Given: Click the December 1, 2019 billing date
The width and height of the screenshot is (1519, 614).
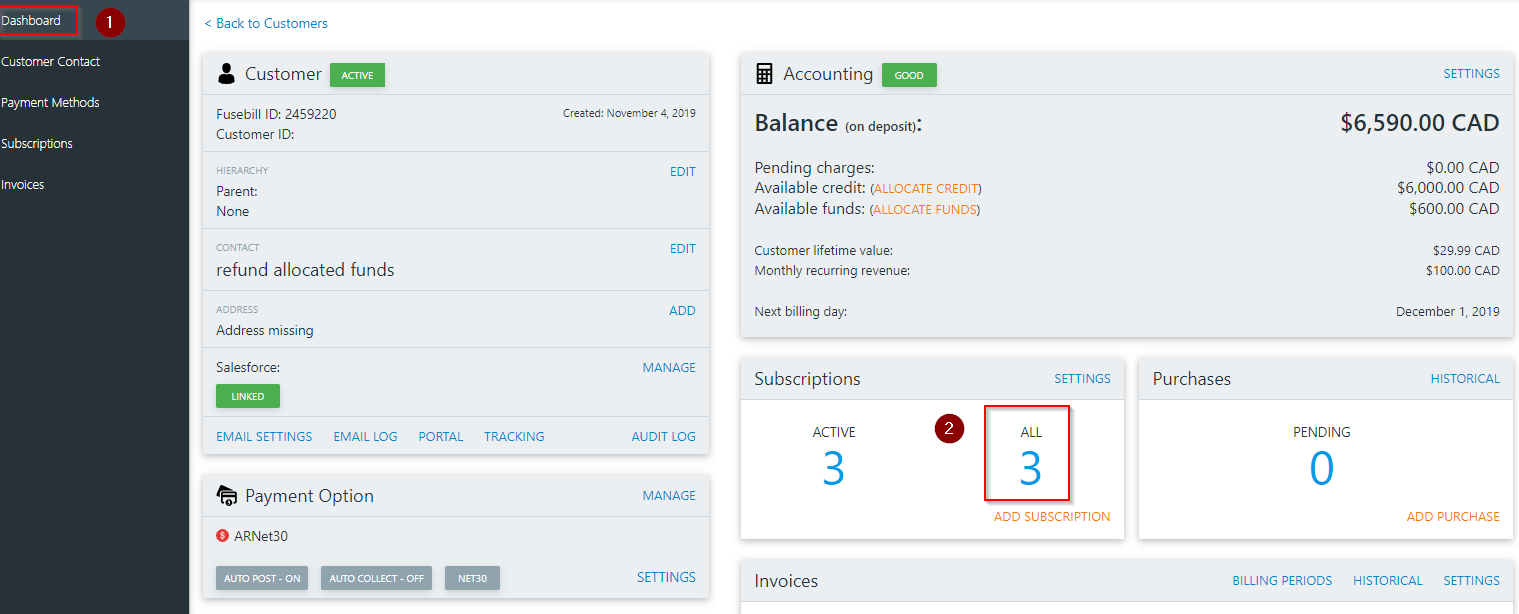Looking at the screenshot, I should (x=1448, y=312).
